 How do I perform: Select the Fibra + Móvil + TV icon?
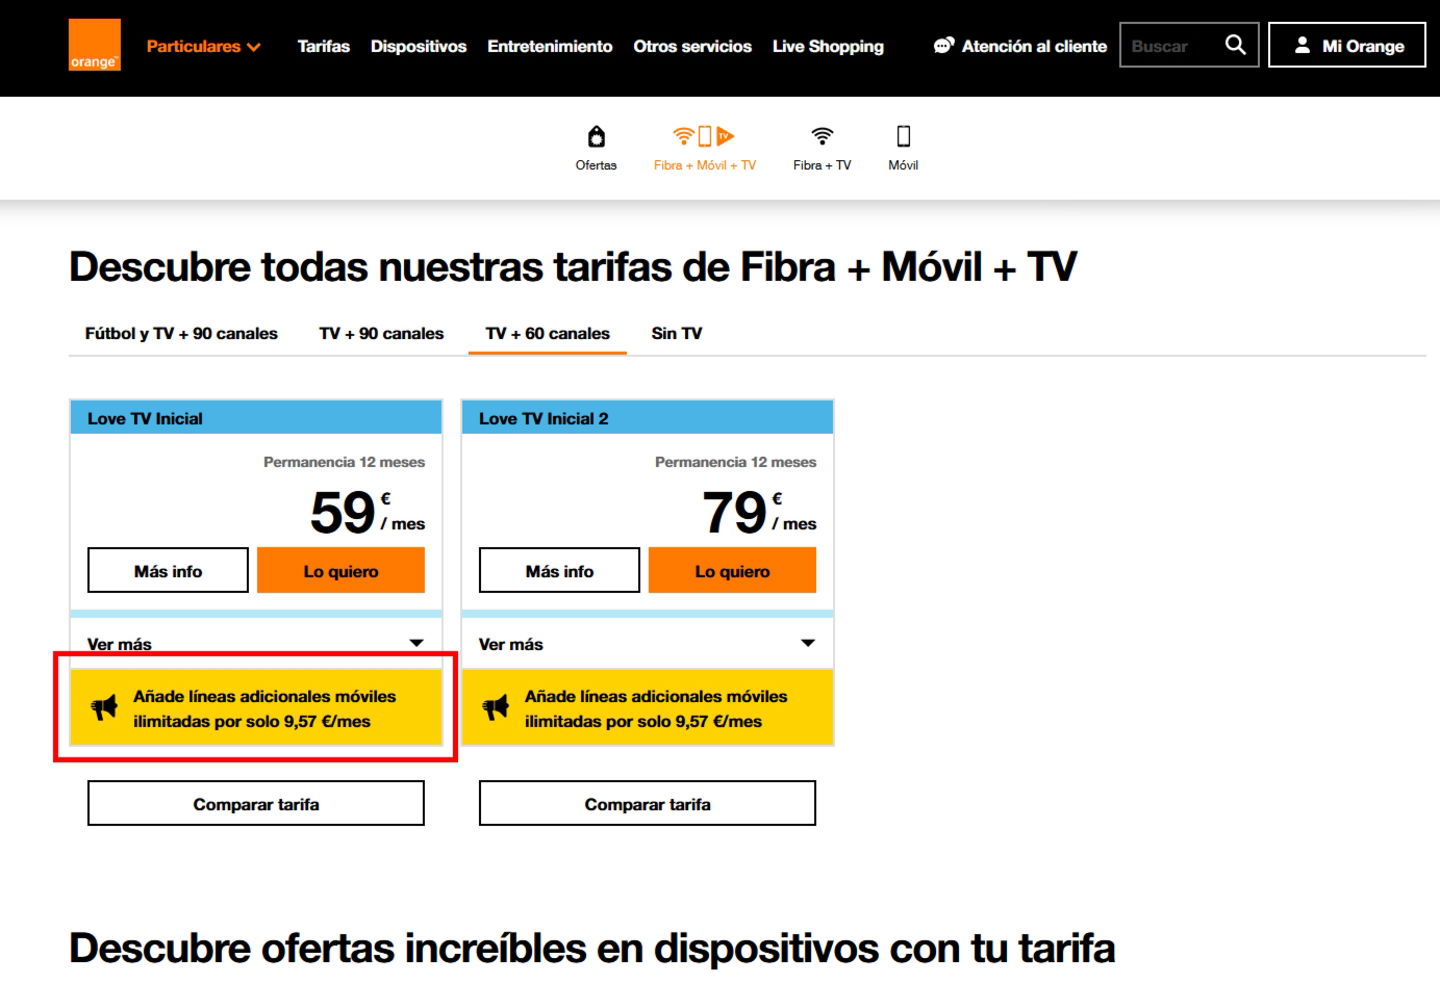pos(704,136)
